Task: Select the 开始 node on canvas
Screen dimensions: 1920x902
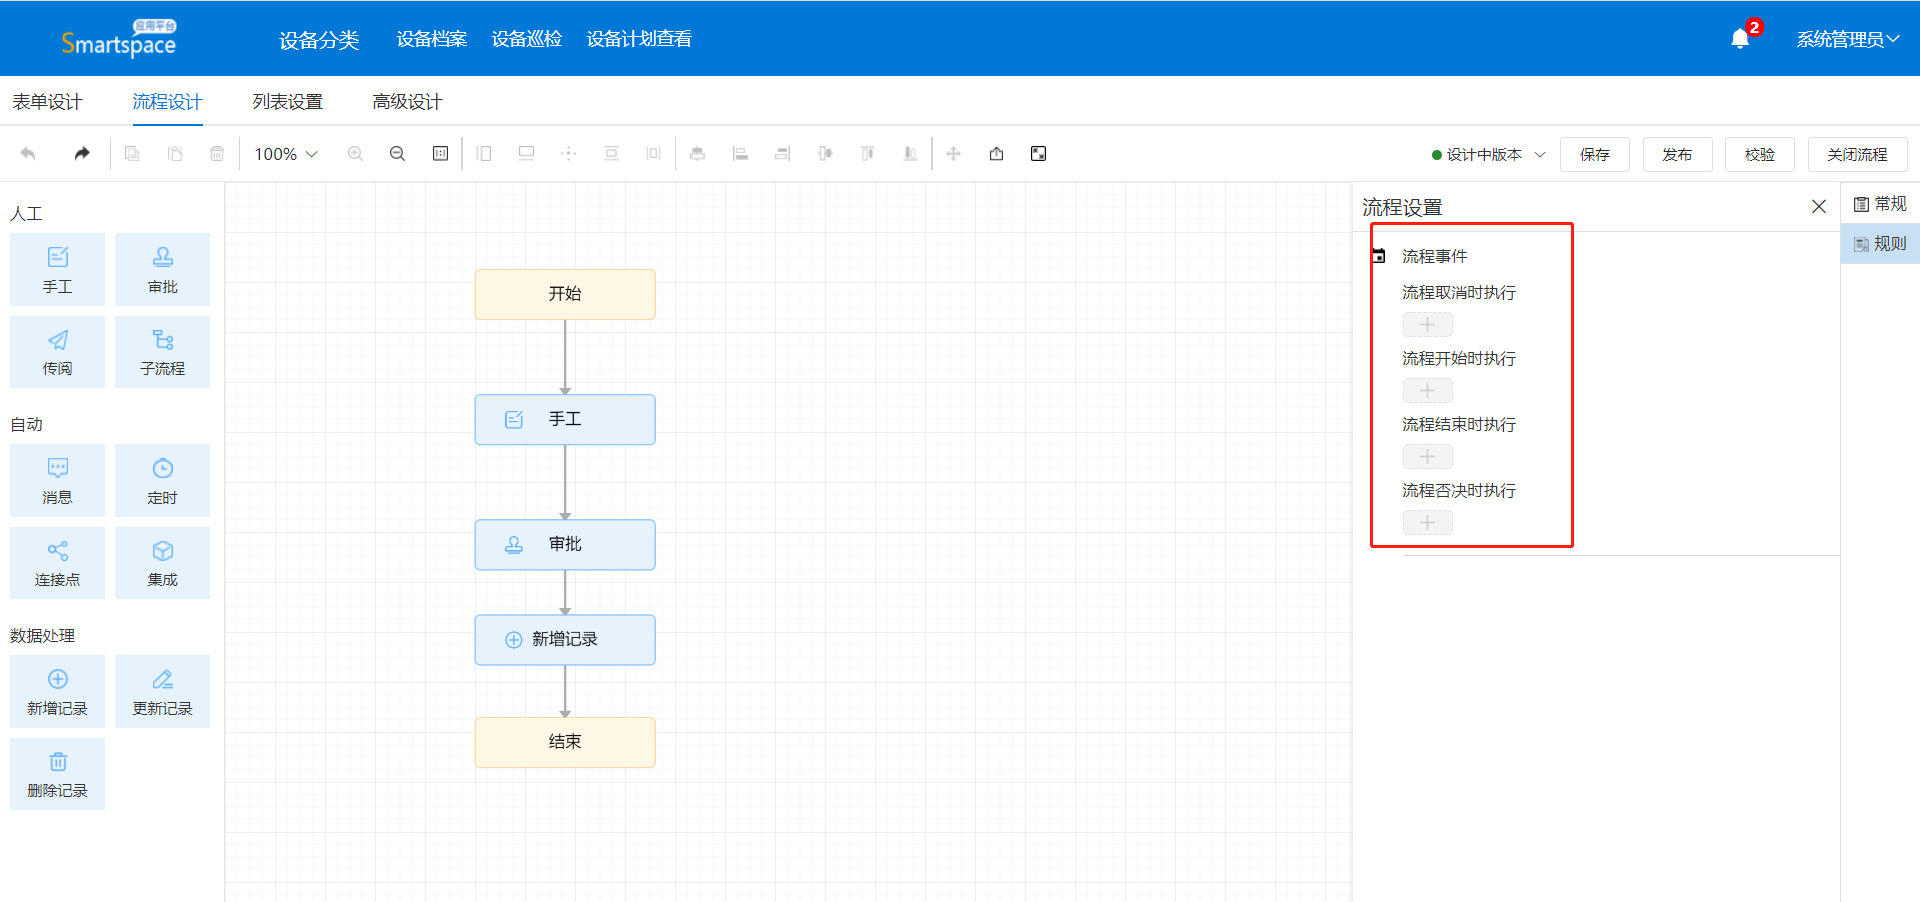Action: click(565, 294)
